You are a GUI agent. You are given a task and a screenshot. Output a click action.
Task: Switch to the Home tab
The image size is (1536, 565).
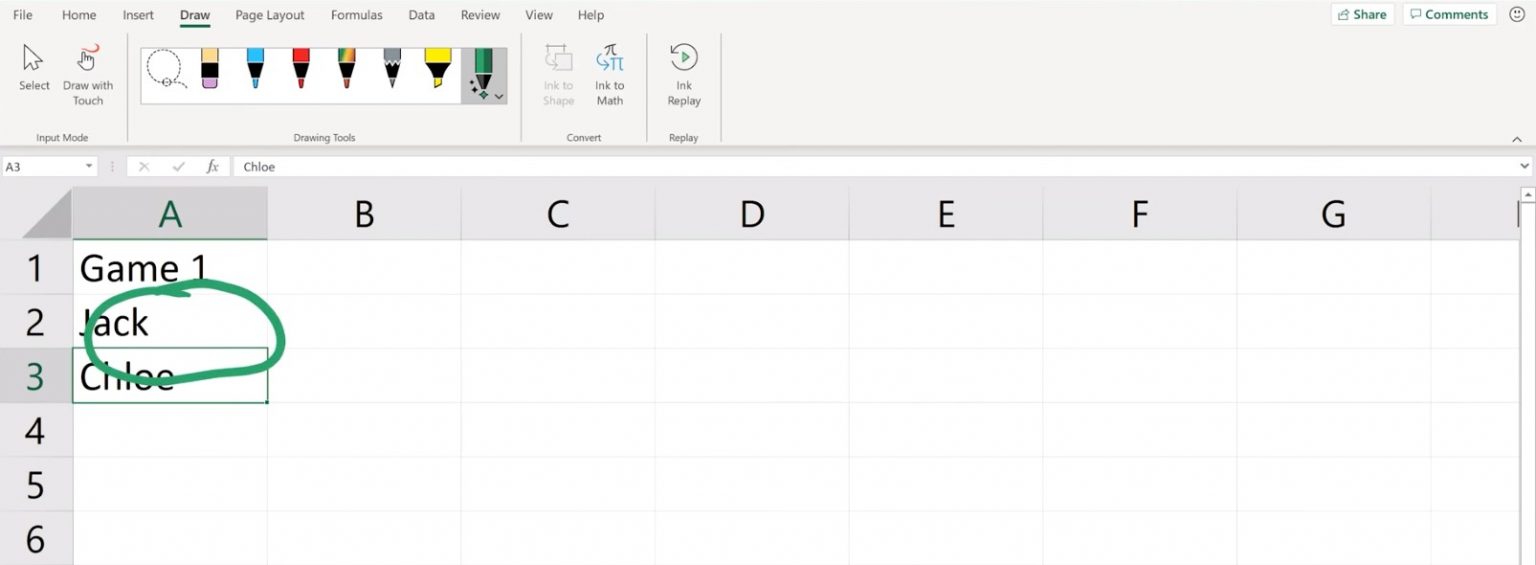tap(79, 15)
